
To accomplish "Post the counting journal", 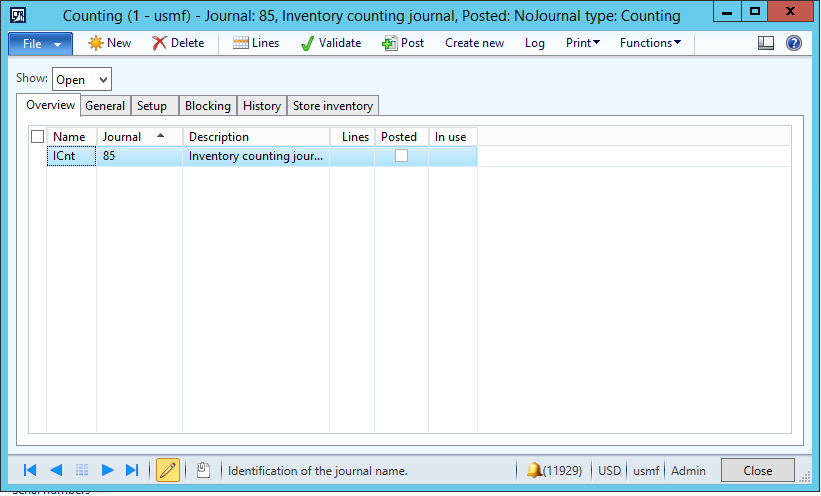I will (390, 43).
